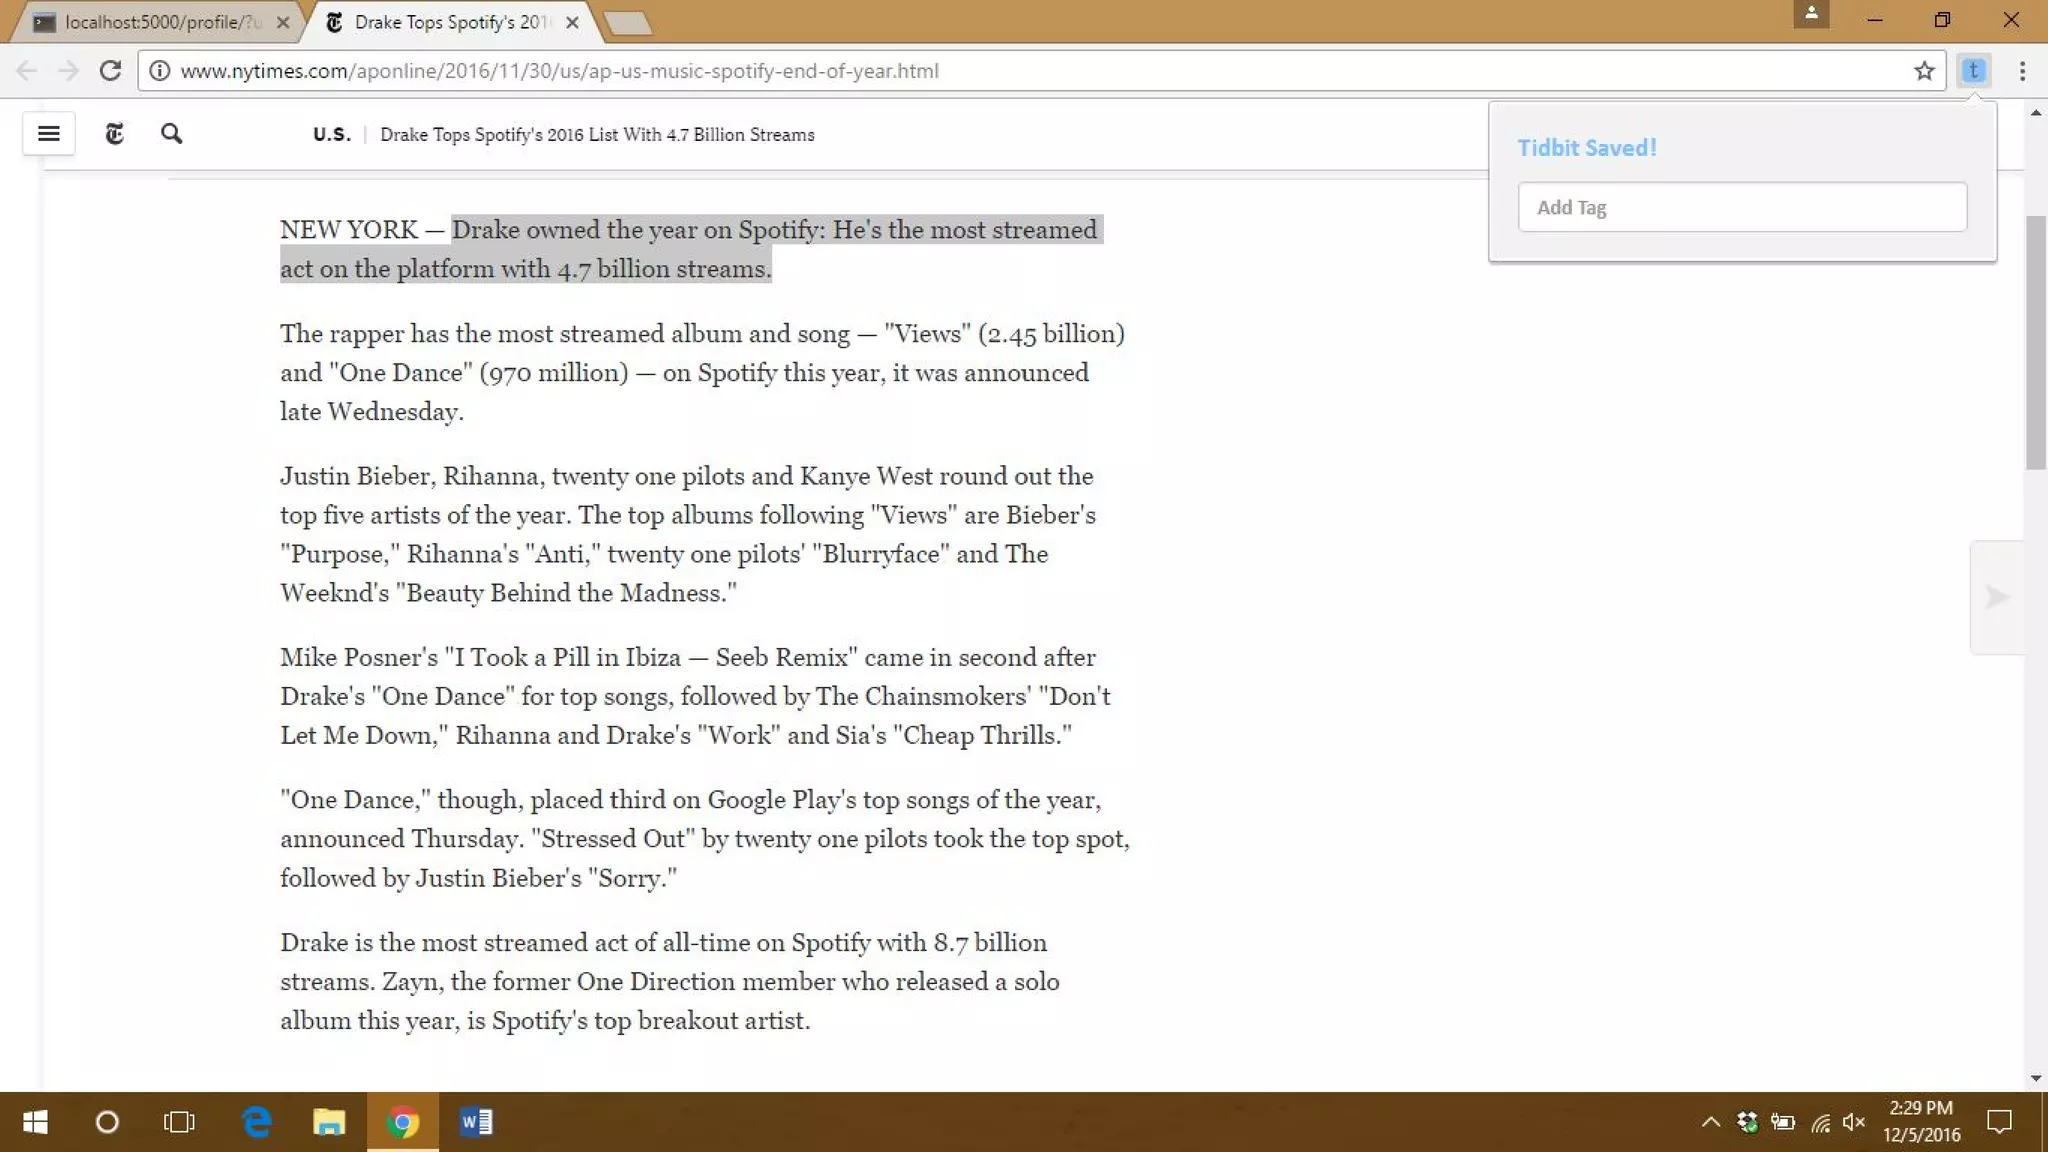Bookmark this page with the star icon
The width and height of the screenshot is (2048, 1152).
pos(1924,71)
